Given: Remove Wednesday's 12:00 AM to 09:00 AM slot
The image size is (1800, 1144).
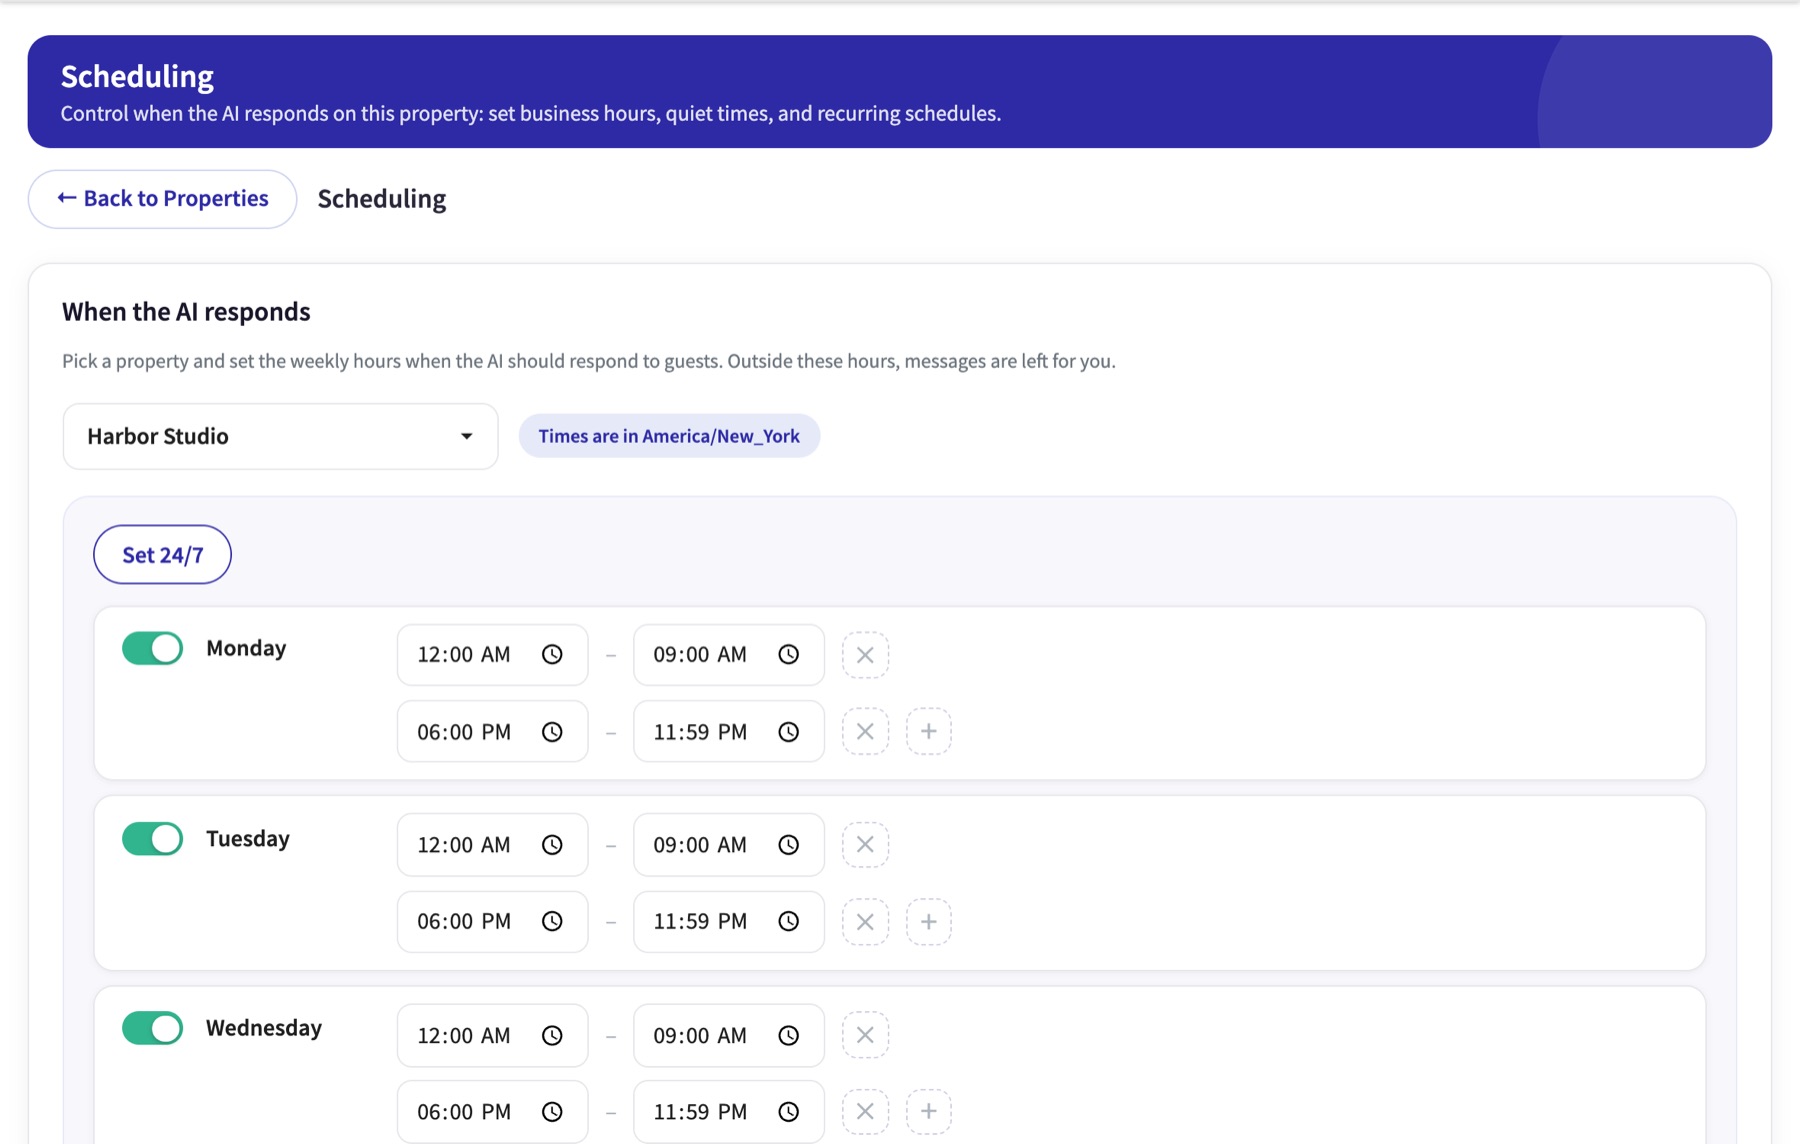Looking at the screenshot, I should pos(865,1036).
